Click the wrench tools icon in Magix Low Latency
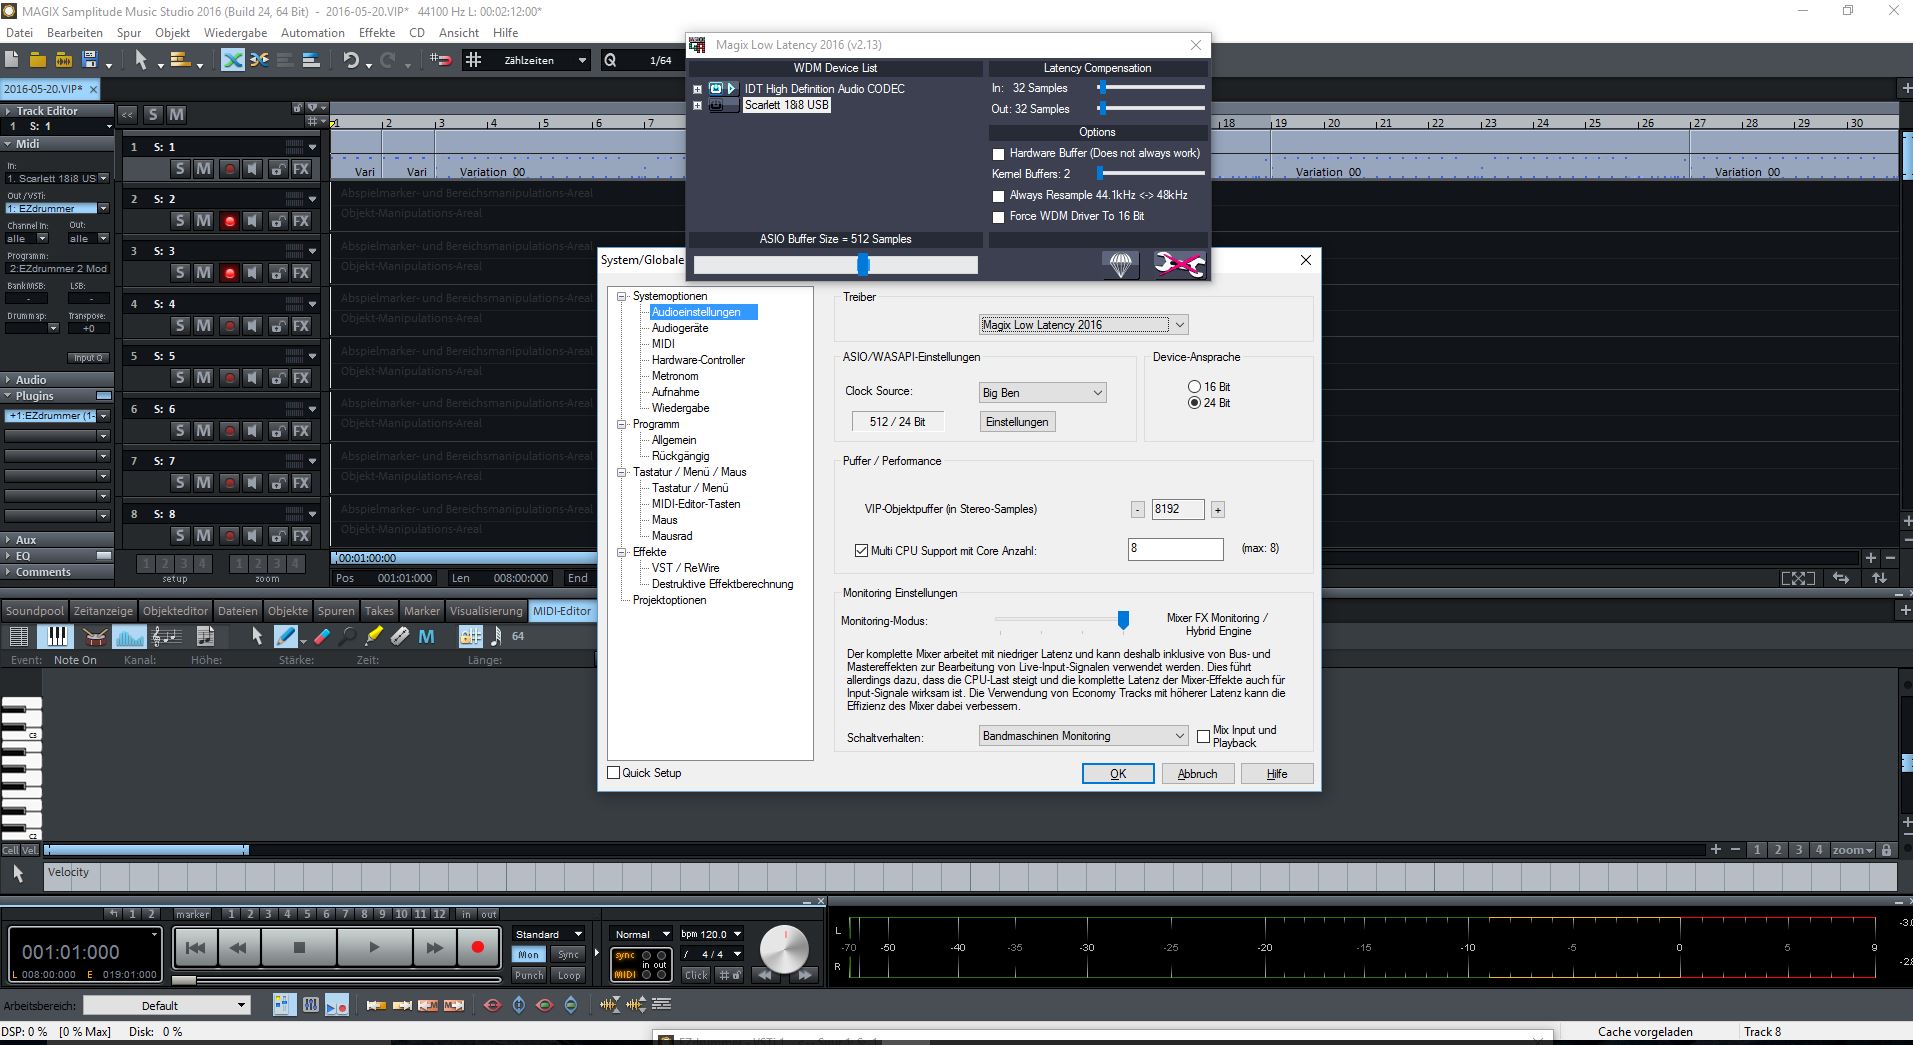The width and height of the screenshot is (1913, 1045). 1180,265
